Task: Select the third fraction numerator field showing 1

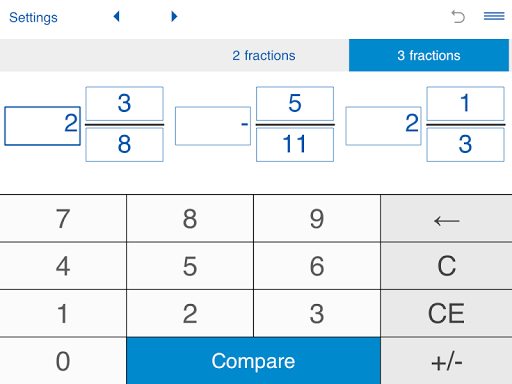Action: click(465, 104)
